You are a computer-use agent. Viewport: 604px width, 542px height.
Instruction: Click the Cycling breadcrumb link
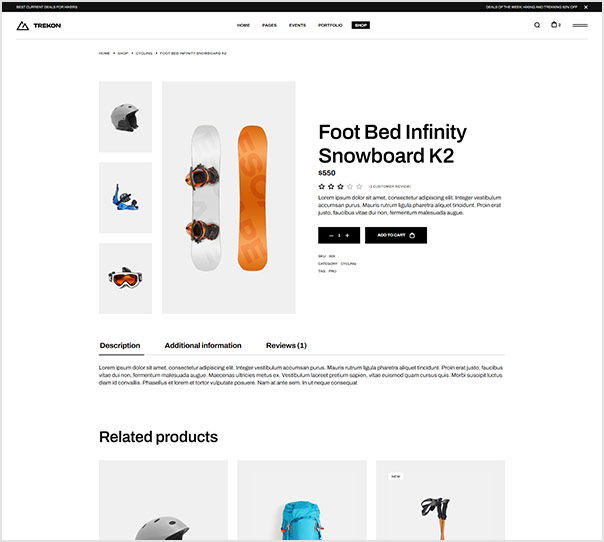pos(144,53)
